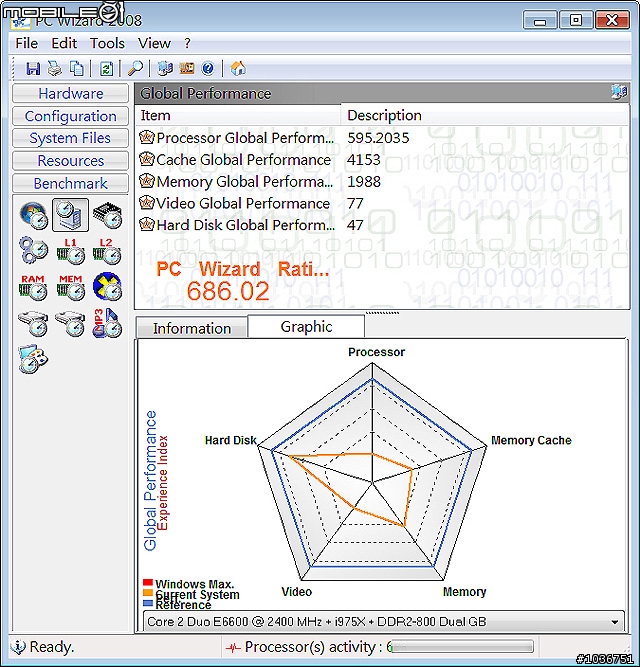Click the Item column header
The width and height of the screenshot is (640, 667).
pyautogui.click(x=238, y=115)
